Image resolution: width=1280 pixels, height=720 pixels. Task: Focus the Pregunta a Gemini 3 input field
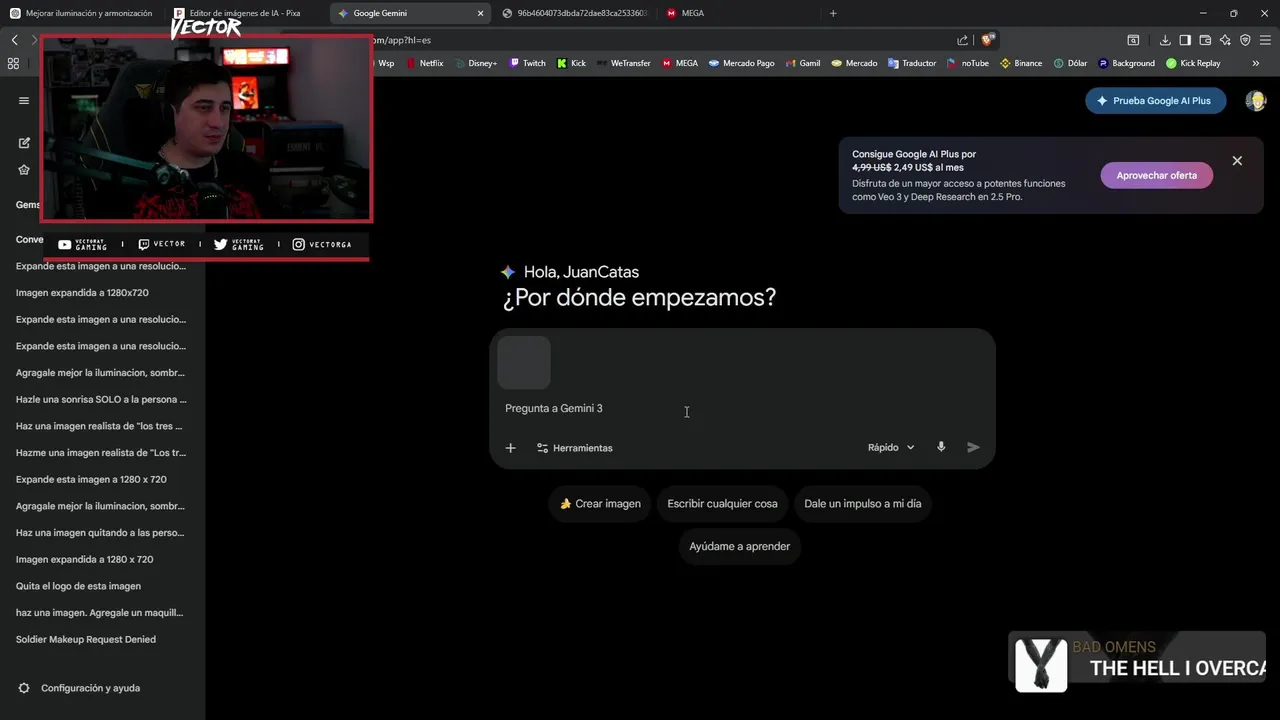[x=742, y=408]
